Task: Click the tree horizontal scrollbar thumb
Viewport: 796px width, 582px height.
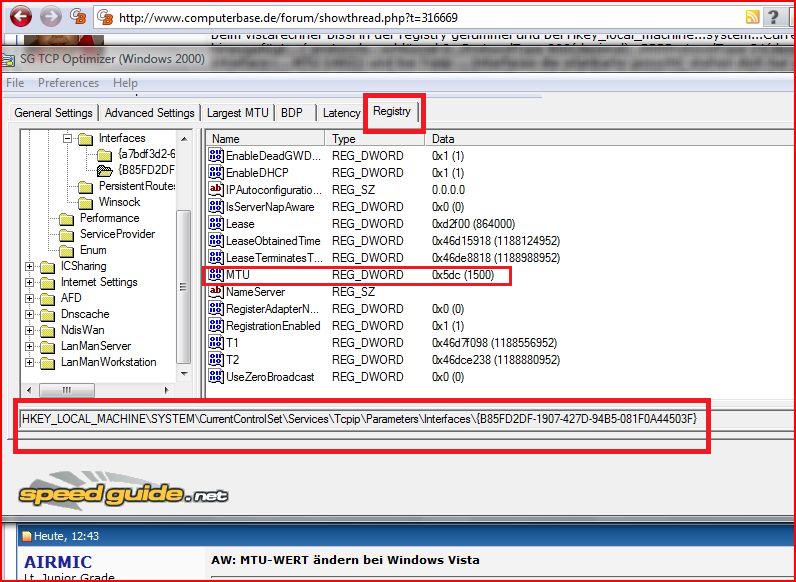Action: 67,390
